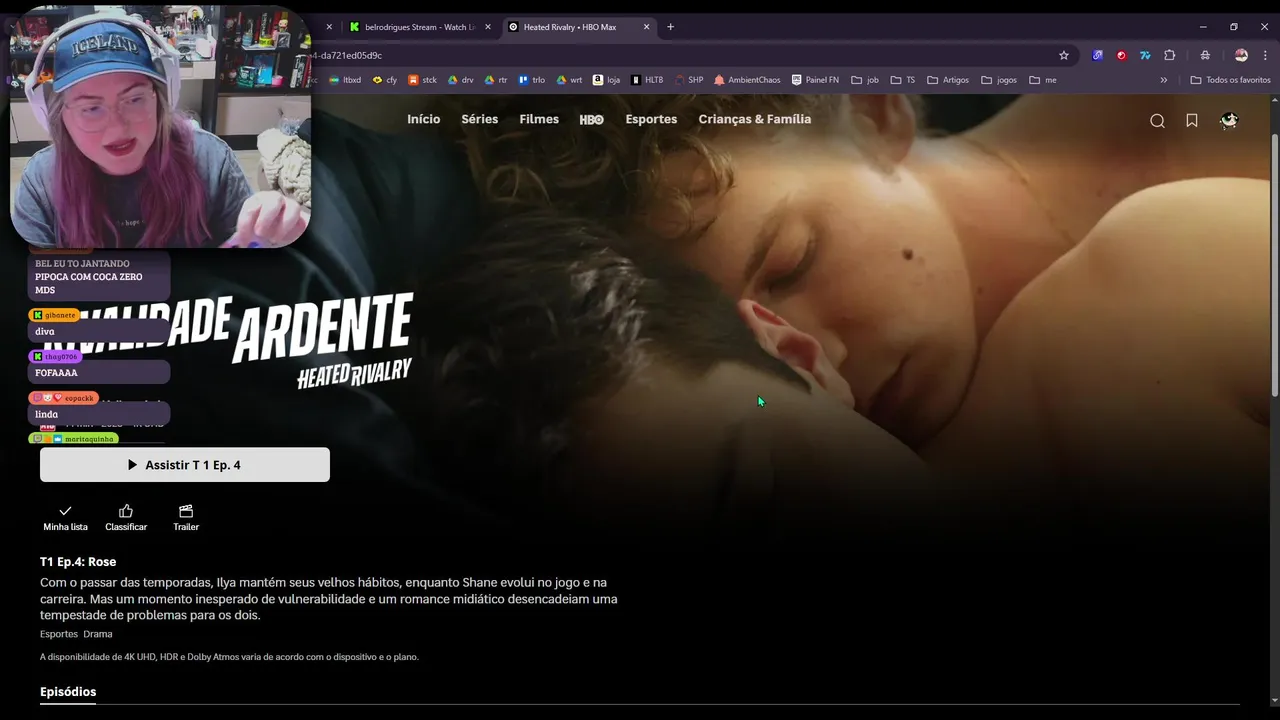Close the Heated Rivalry browser tab
The height and width of the screenshot is (720, 1280).
(646, 27)
